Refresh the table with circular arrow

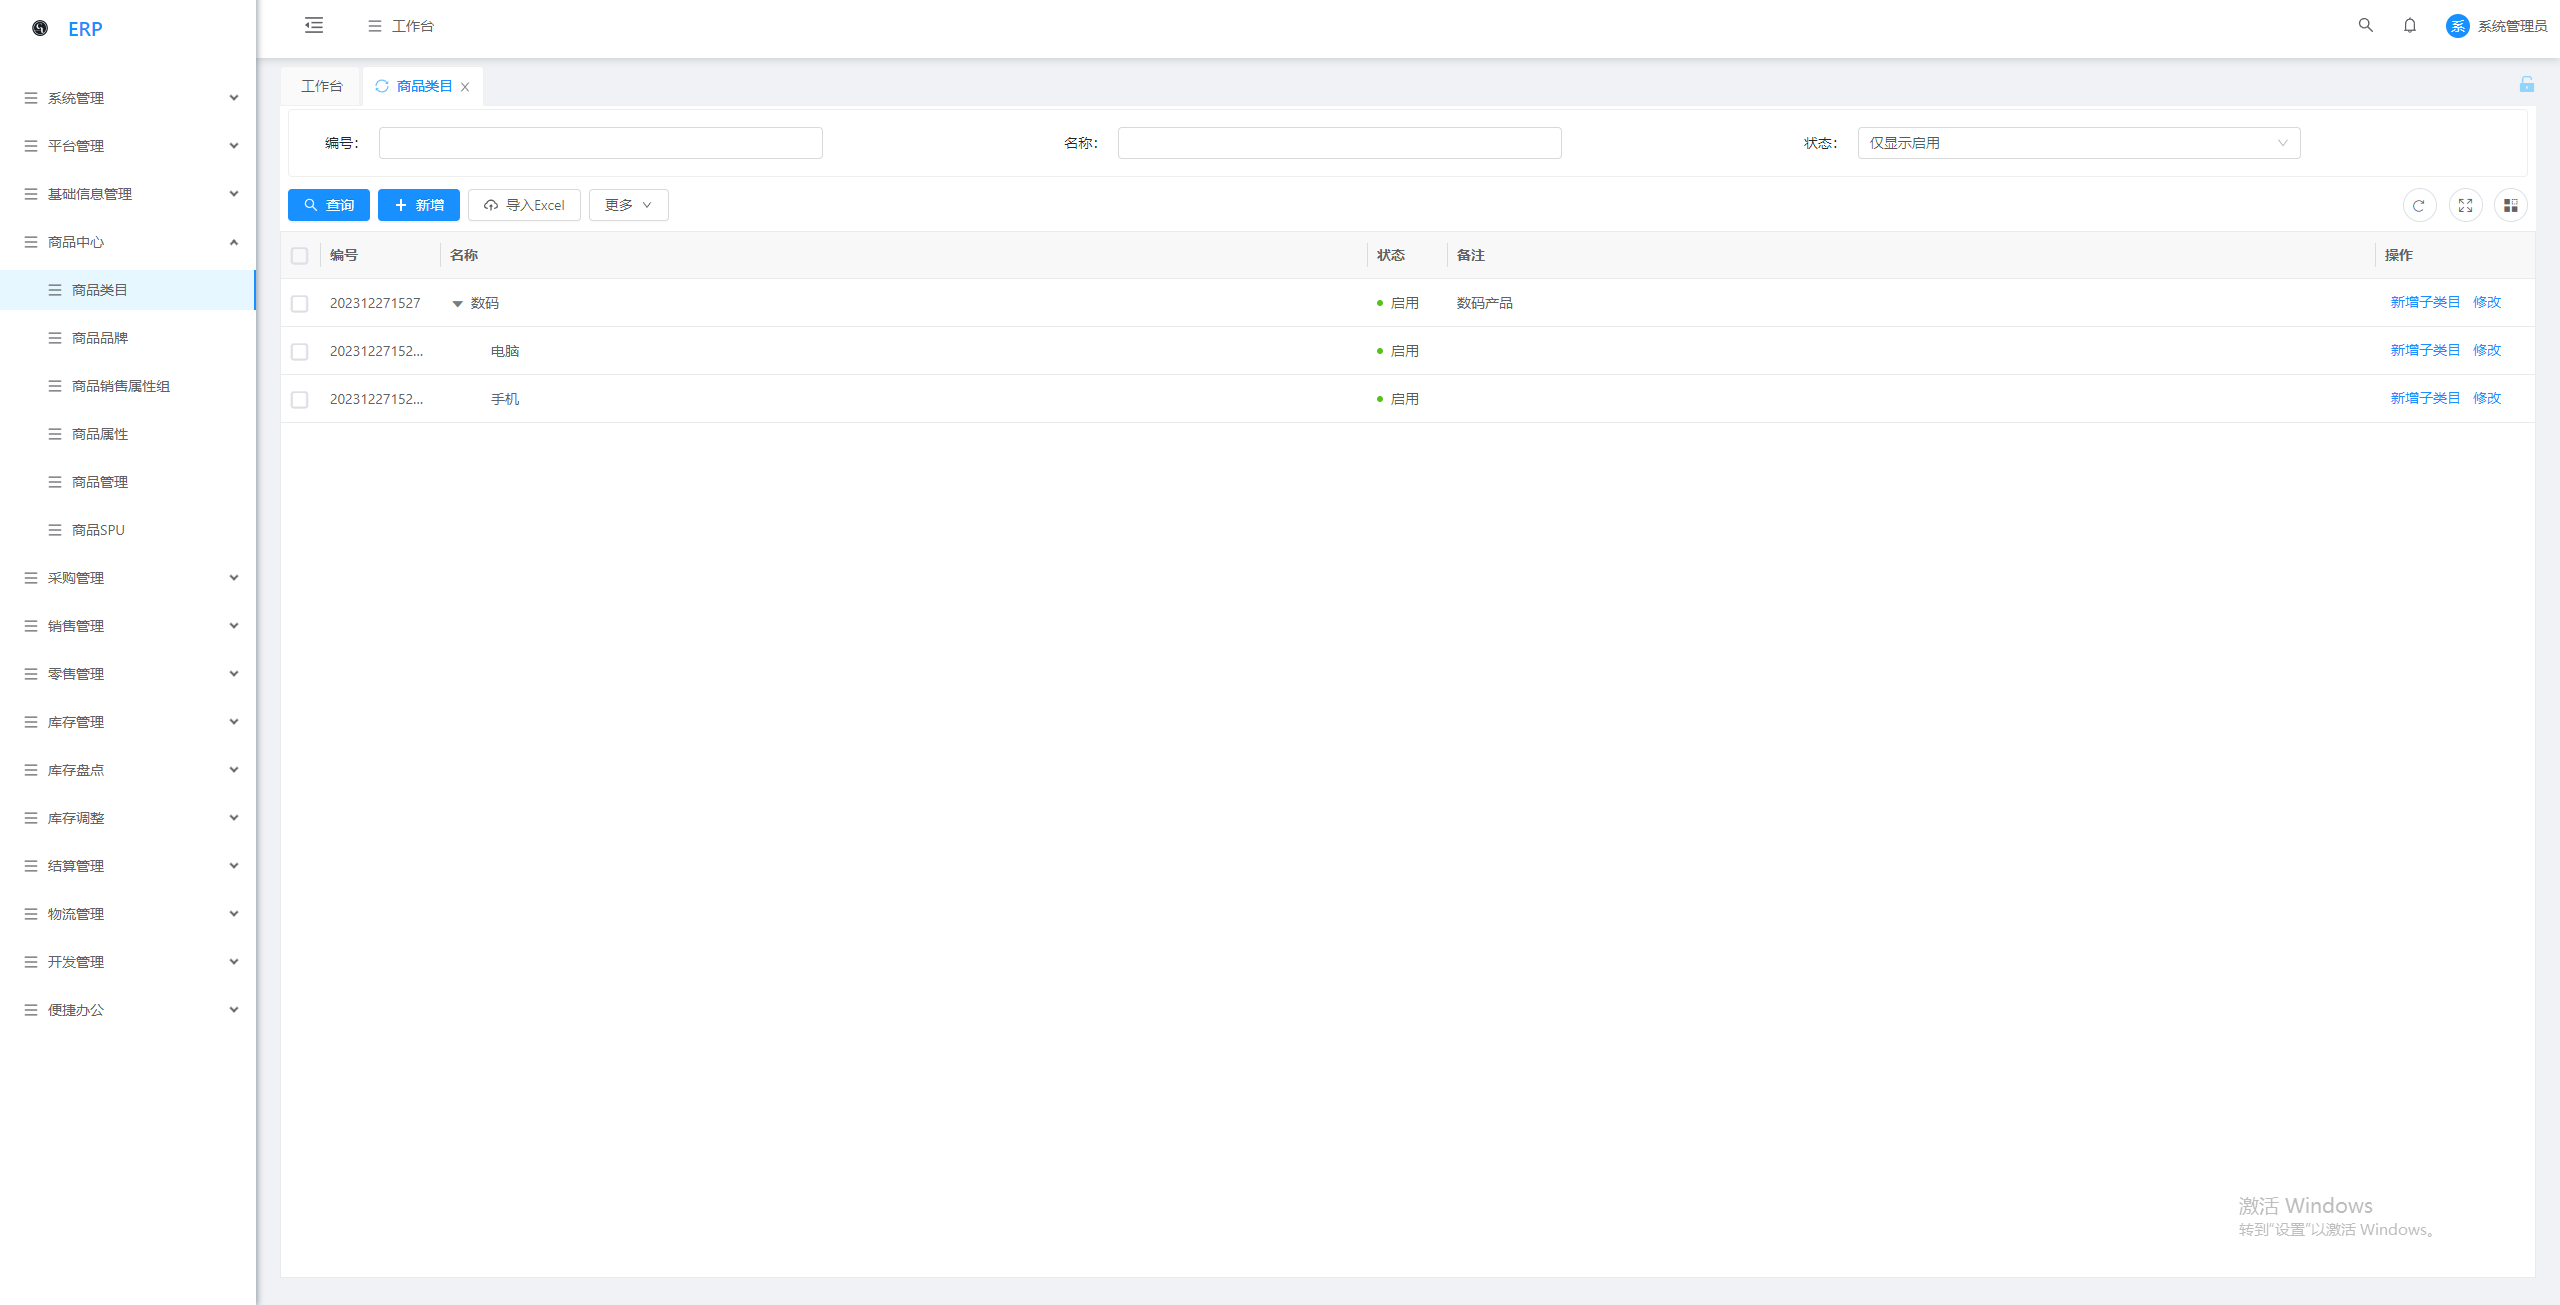pos(2419,206)
